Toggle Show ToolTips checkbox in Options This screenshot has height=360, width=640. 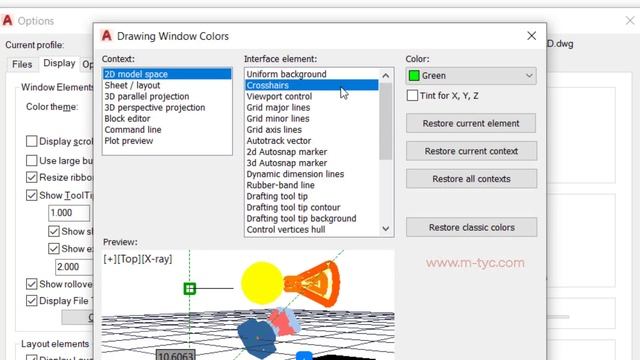[31, 195]
